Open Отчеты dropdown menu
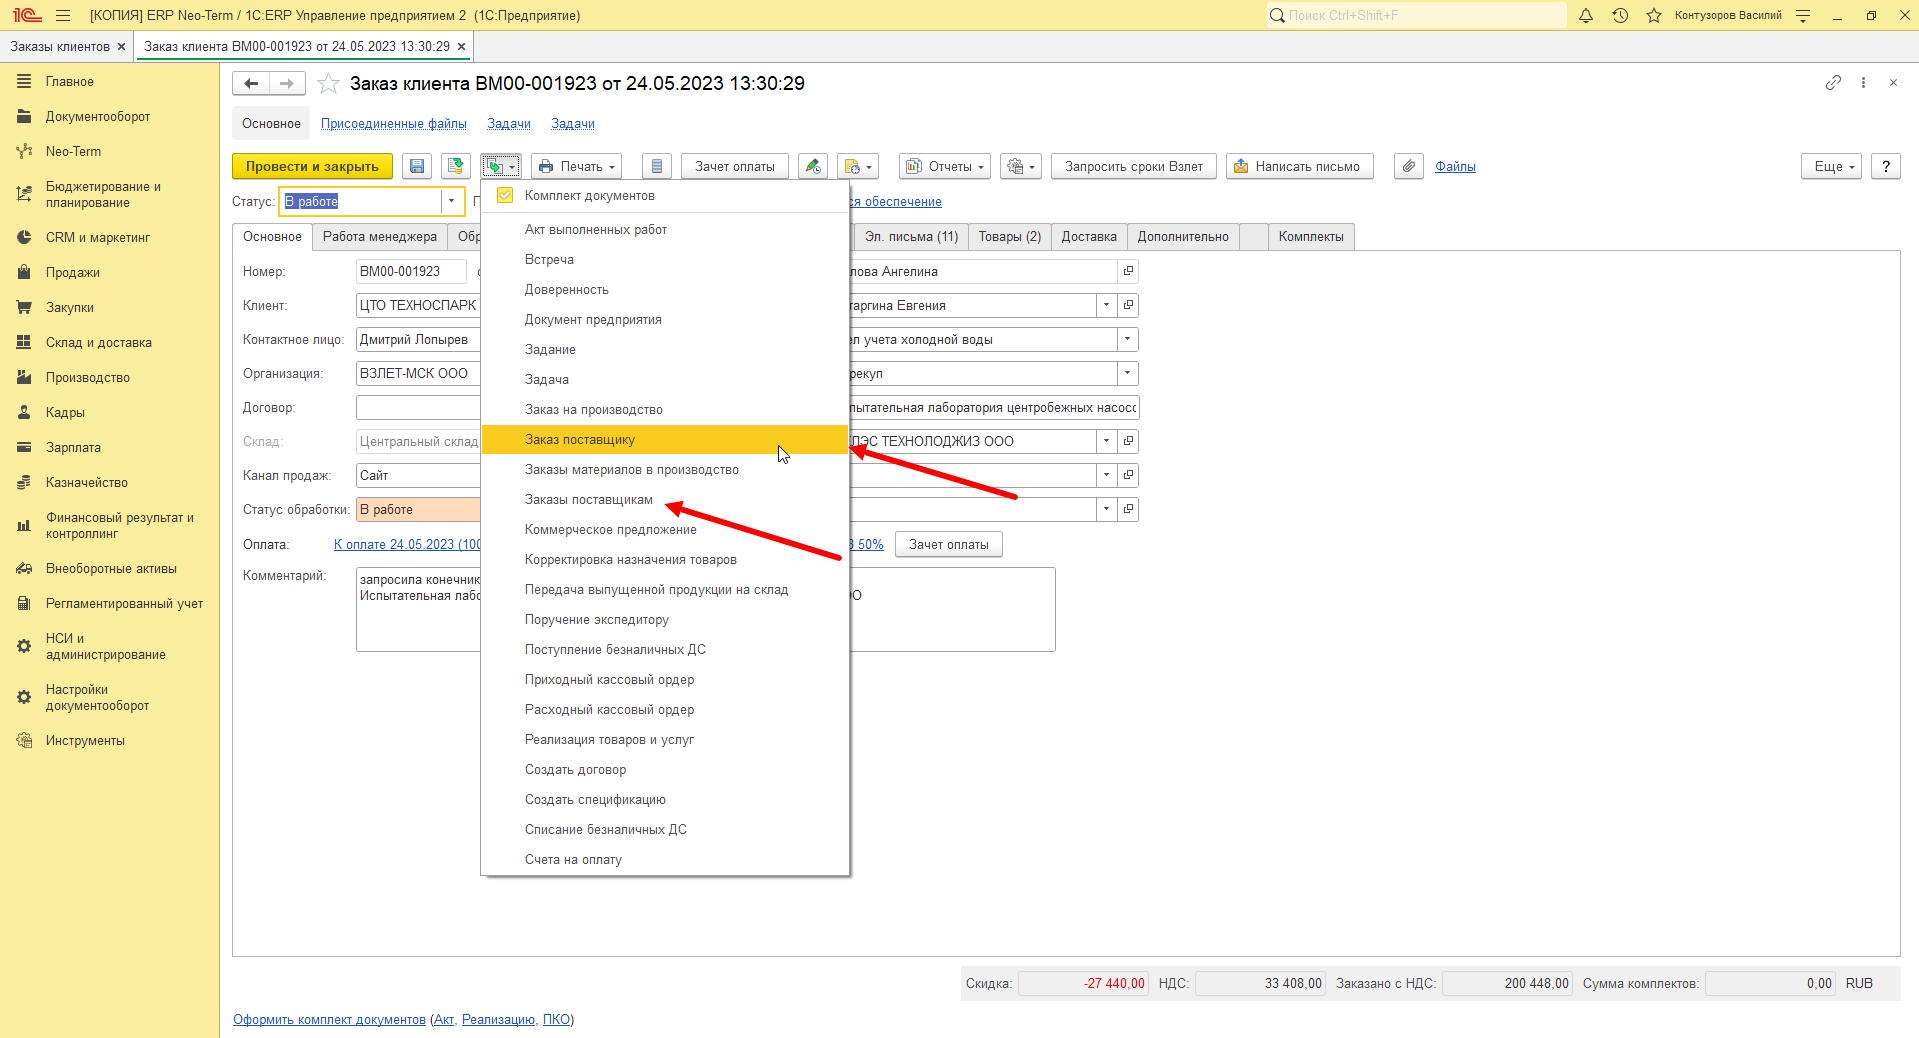This screenshot has height=1038, width=1919. point(945,166)
